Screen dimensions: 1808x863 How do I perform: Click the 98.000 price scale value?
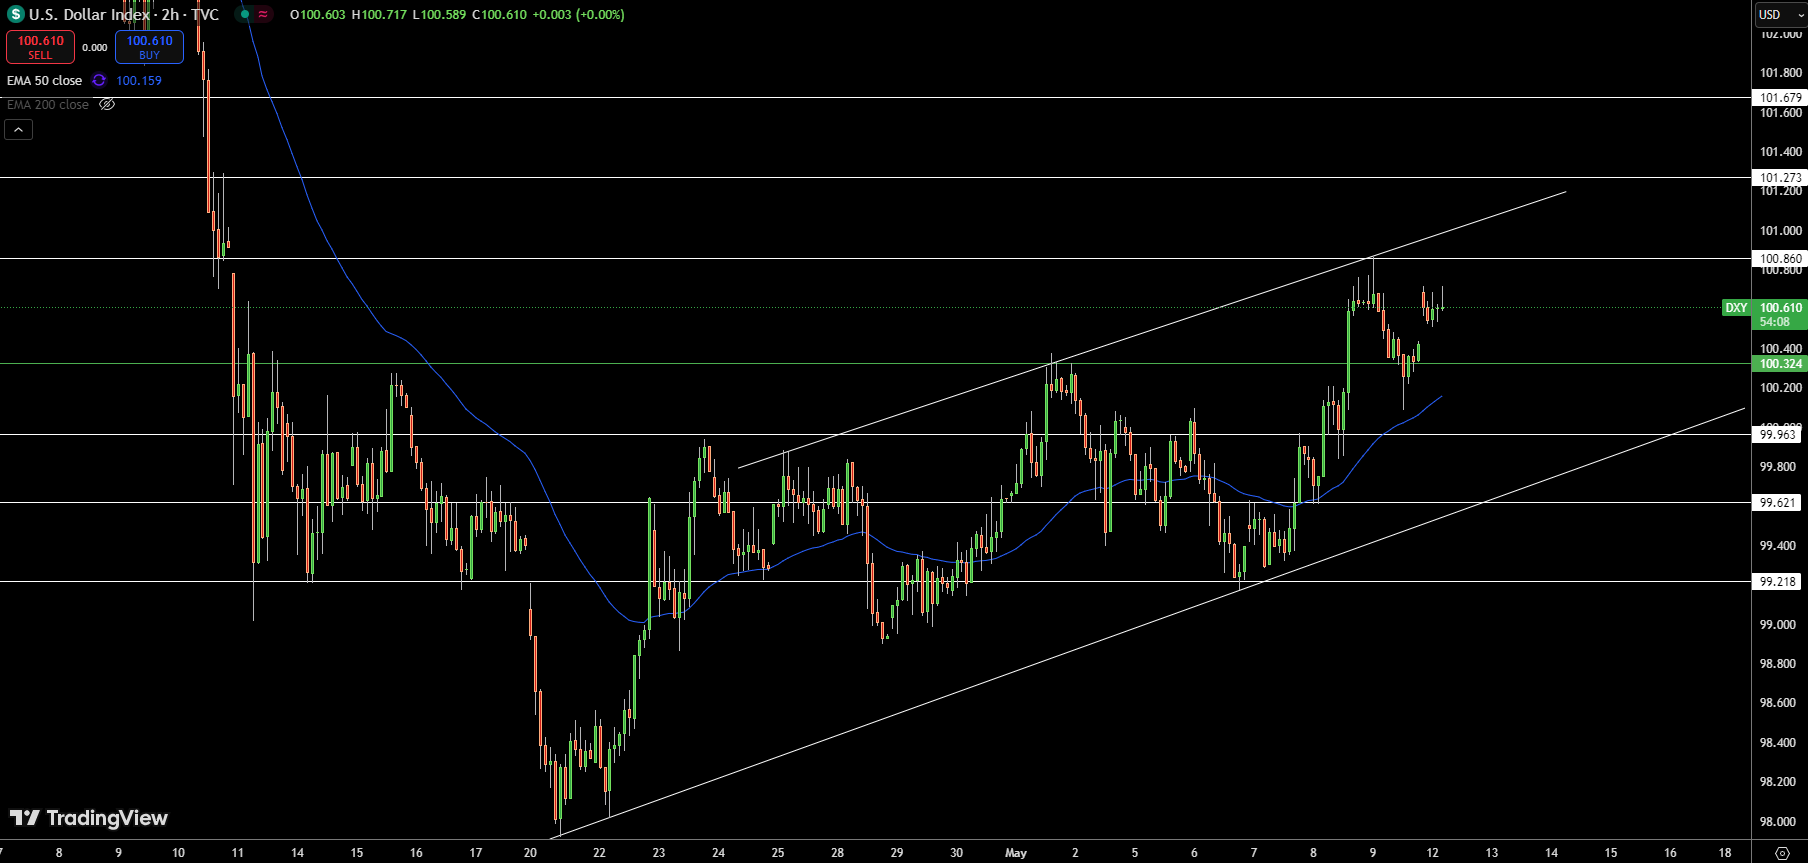[1778, 822]
